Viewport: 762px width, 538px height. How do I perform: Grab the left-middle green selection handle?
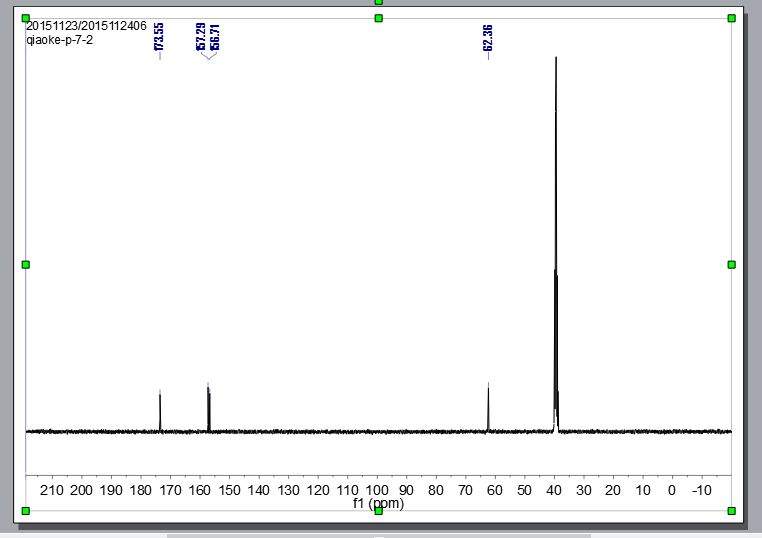[26, 264]
